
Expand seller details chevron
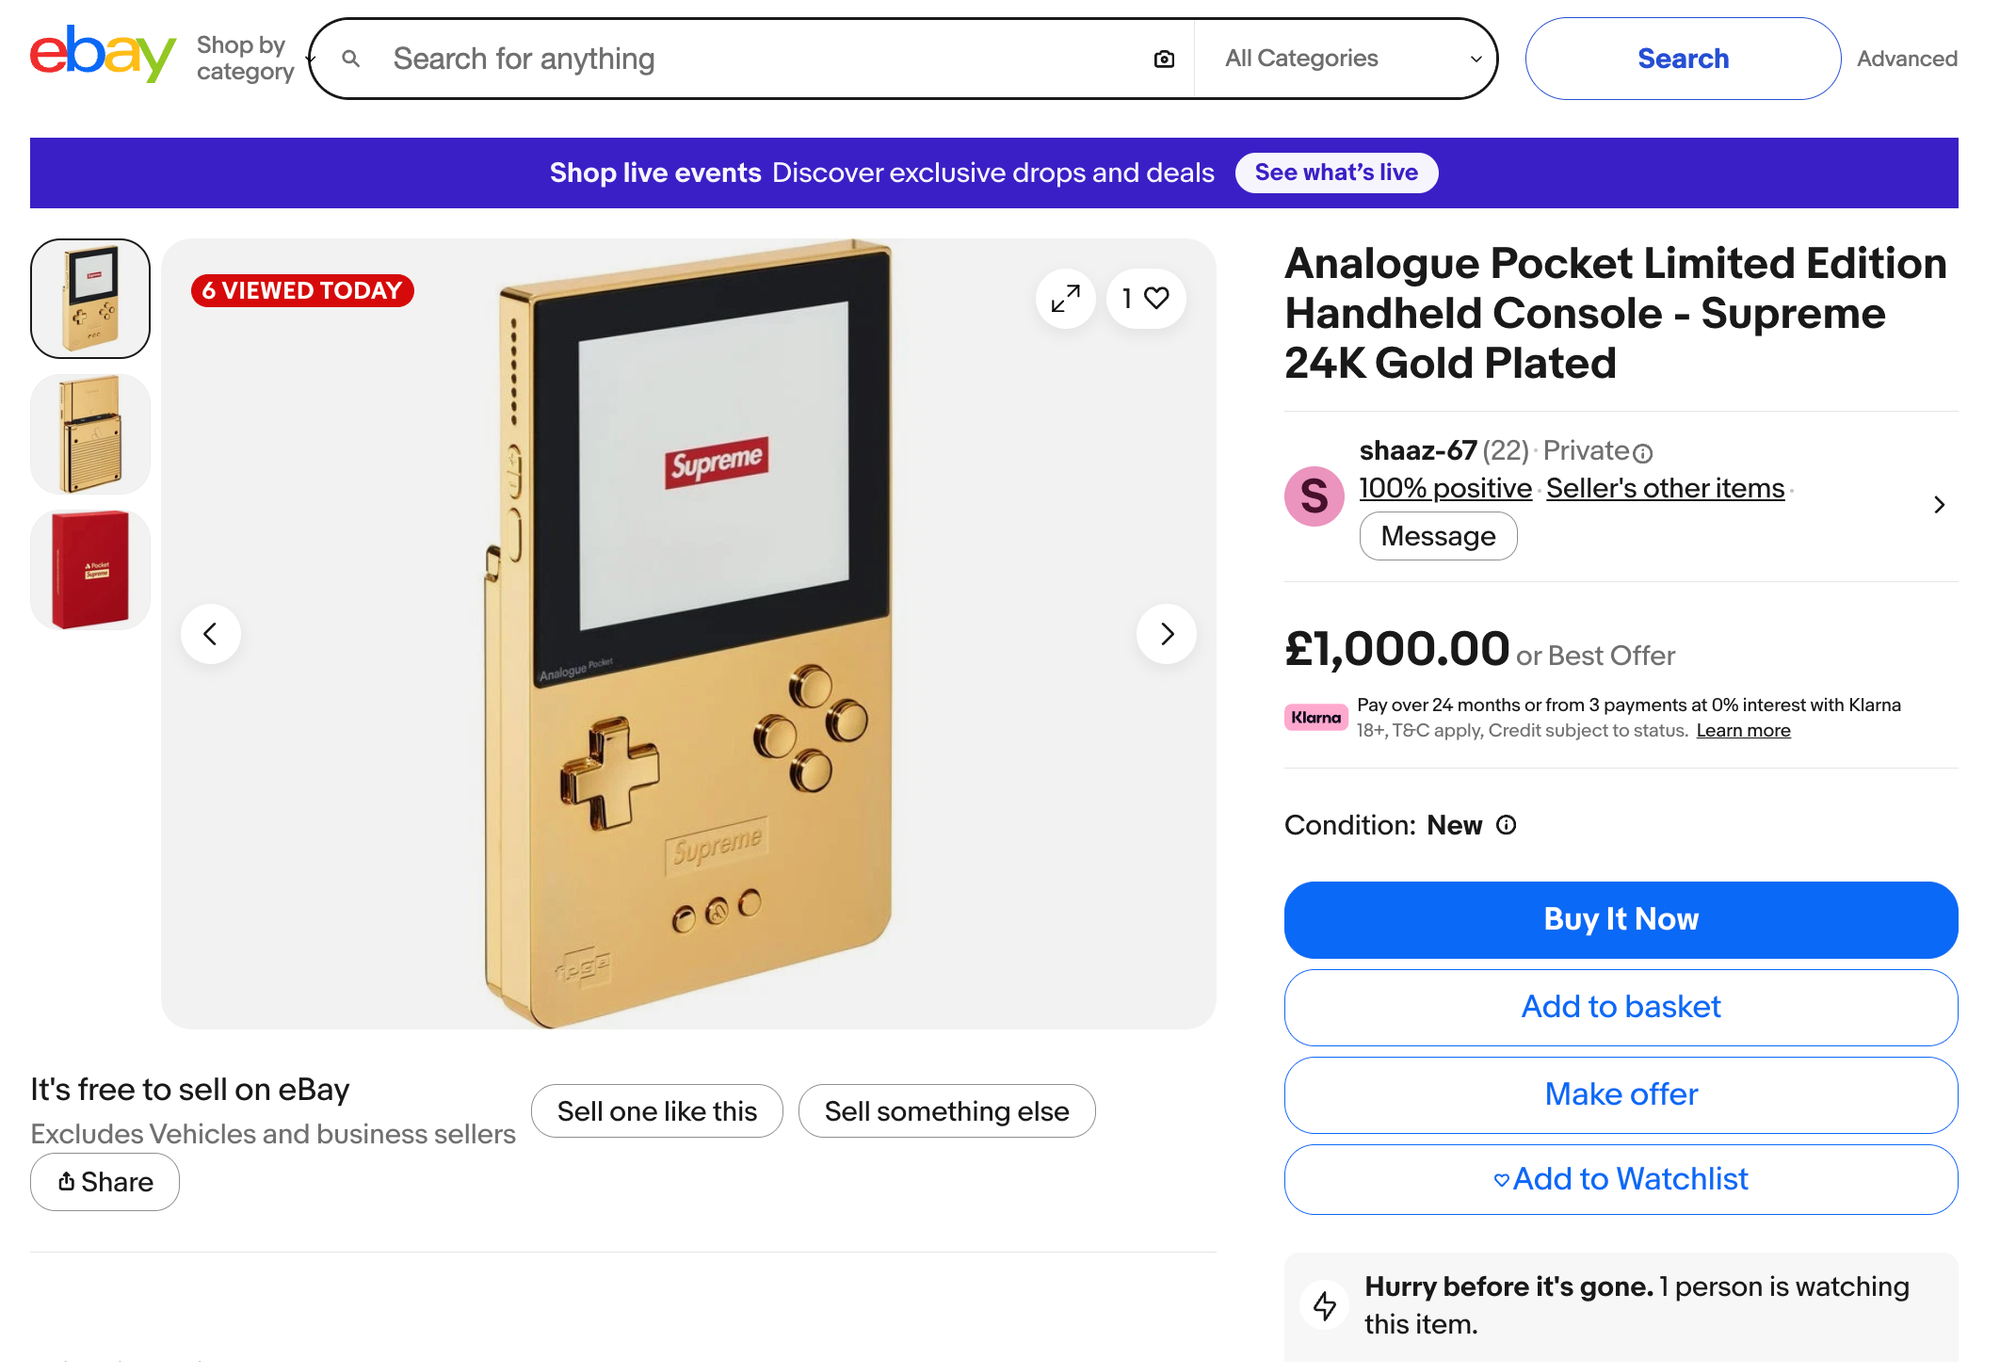(1939, 505)
